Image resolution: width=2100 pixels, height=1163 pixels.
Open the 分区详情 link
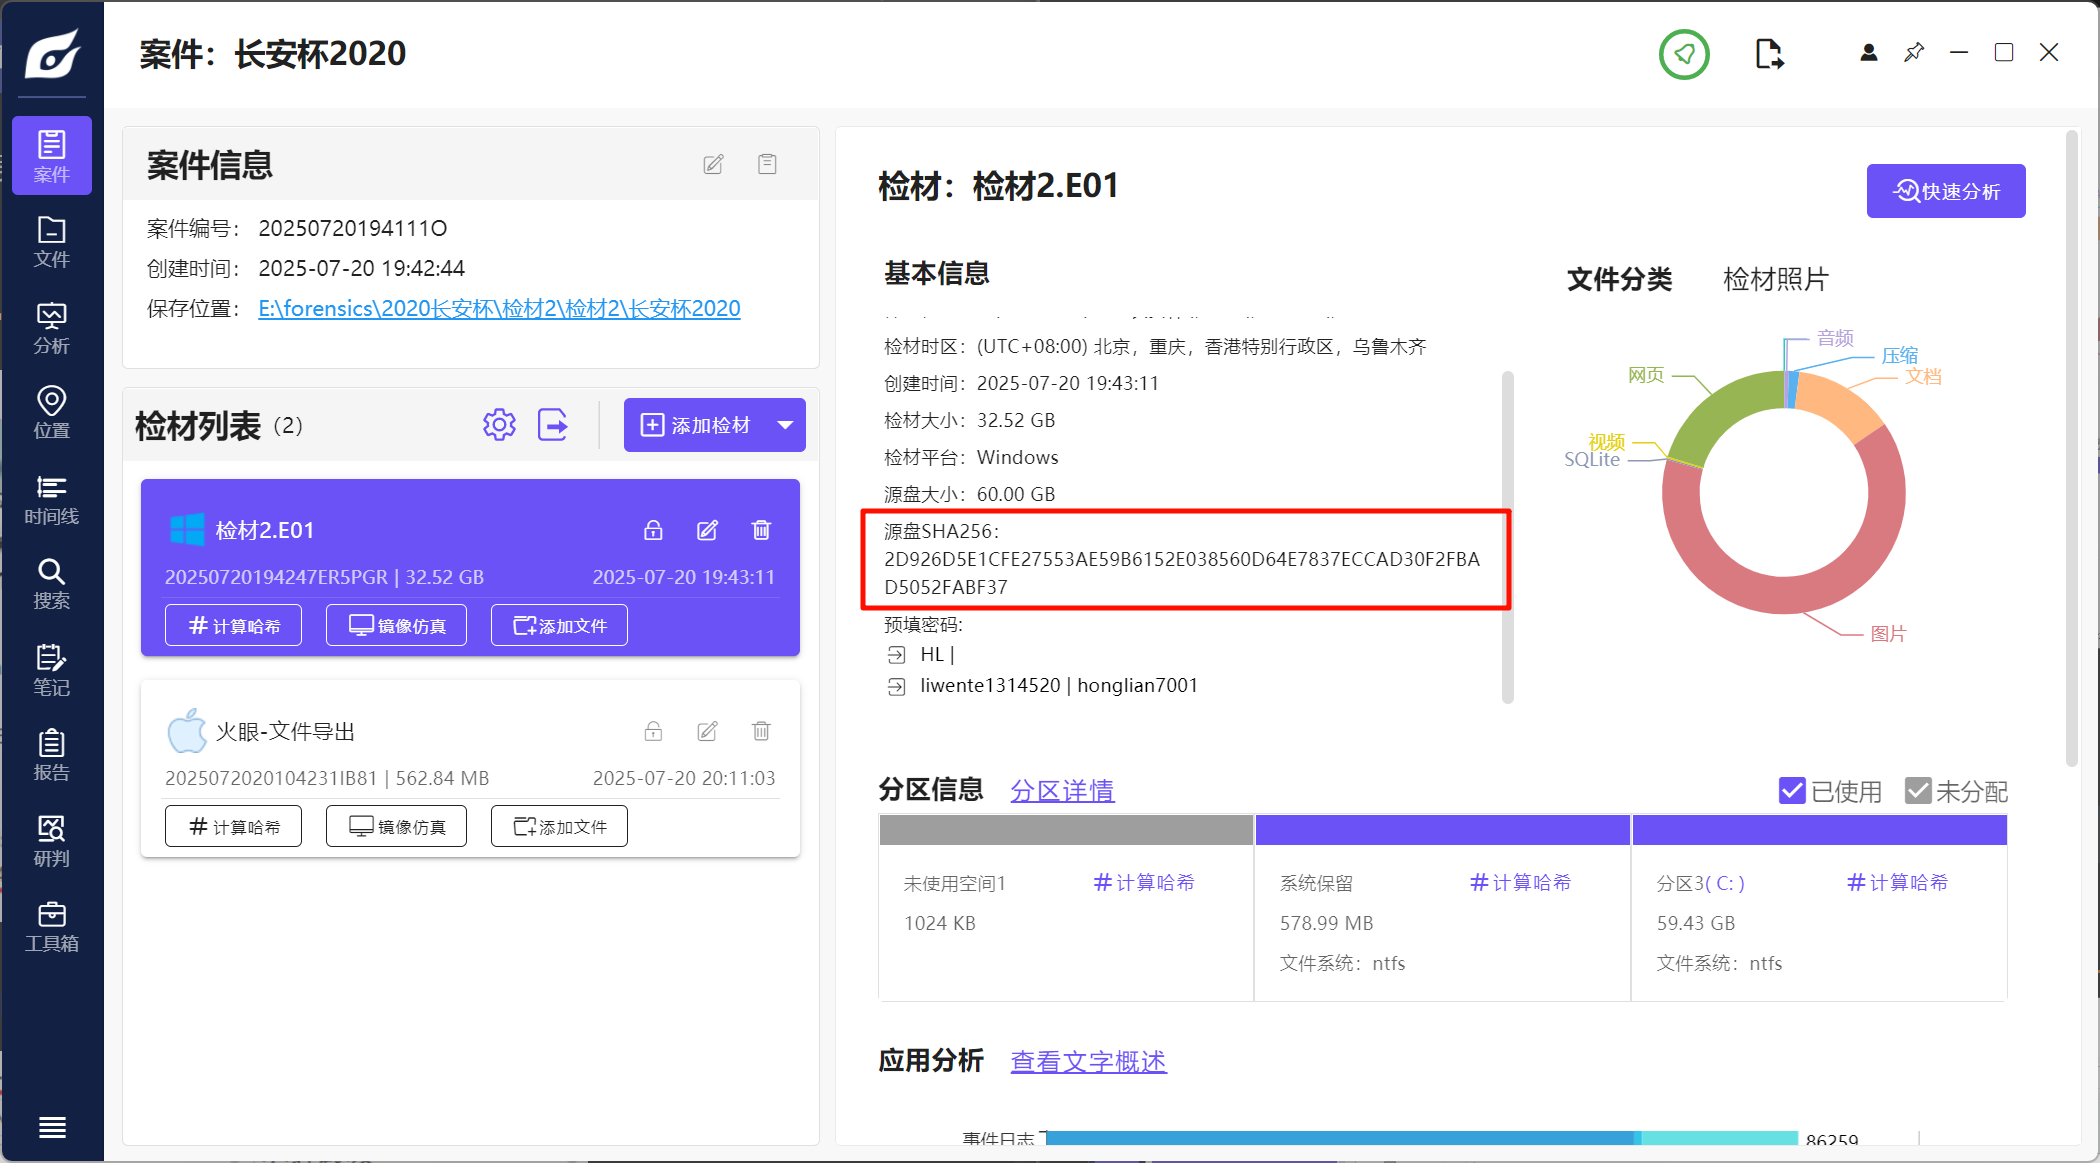(1061, 791)
